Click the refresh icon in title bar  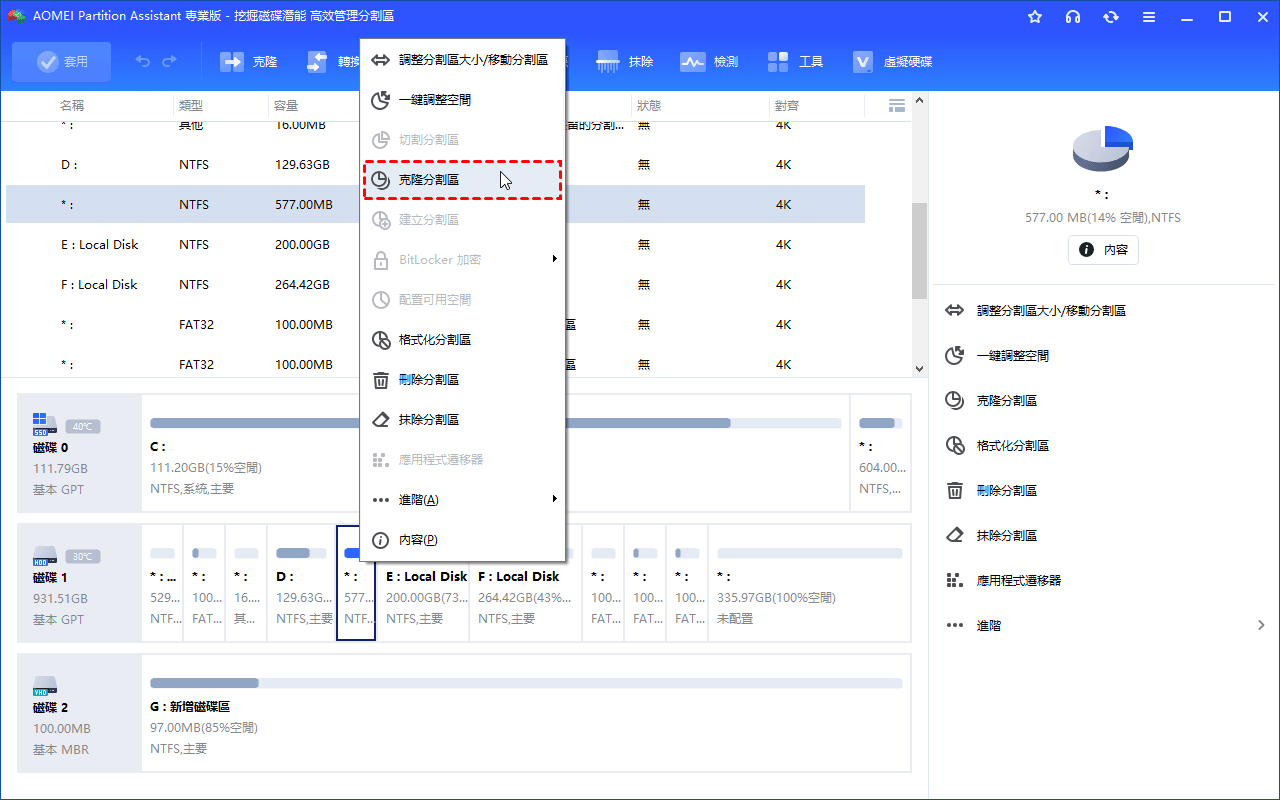pyautogui.click(x=1111, y=17)
